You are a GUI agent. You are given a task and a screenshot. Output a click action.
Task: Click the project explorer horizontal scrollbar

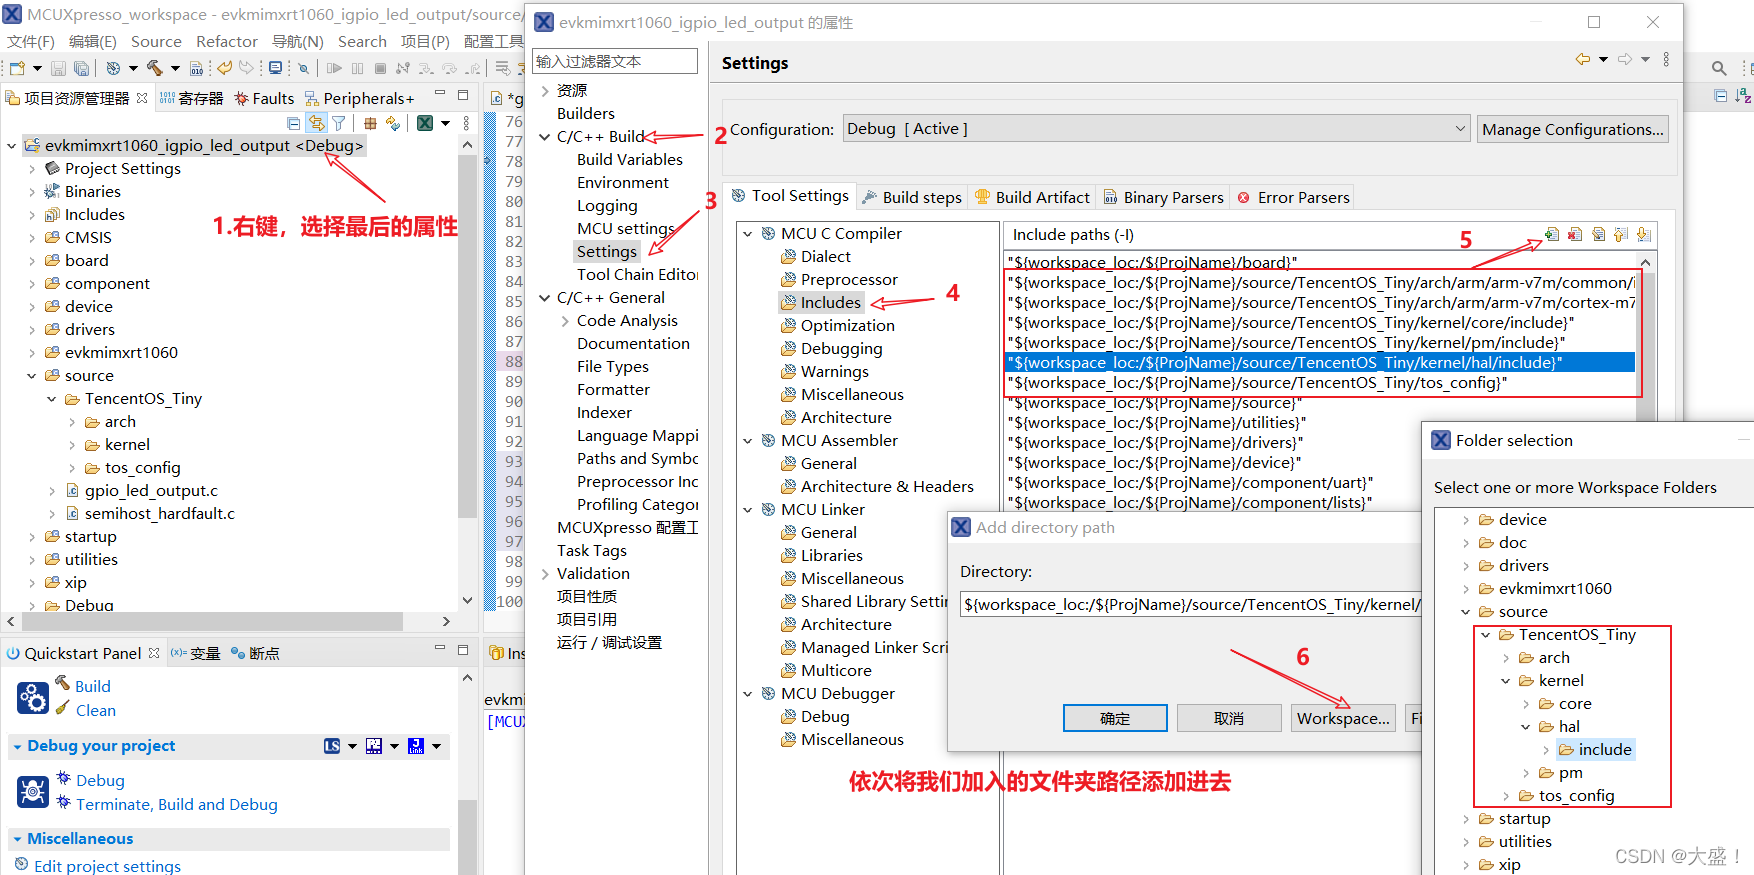pos(211,621)
